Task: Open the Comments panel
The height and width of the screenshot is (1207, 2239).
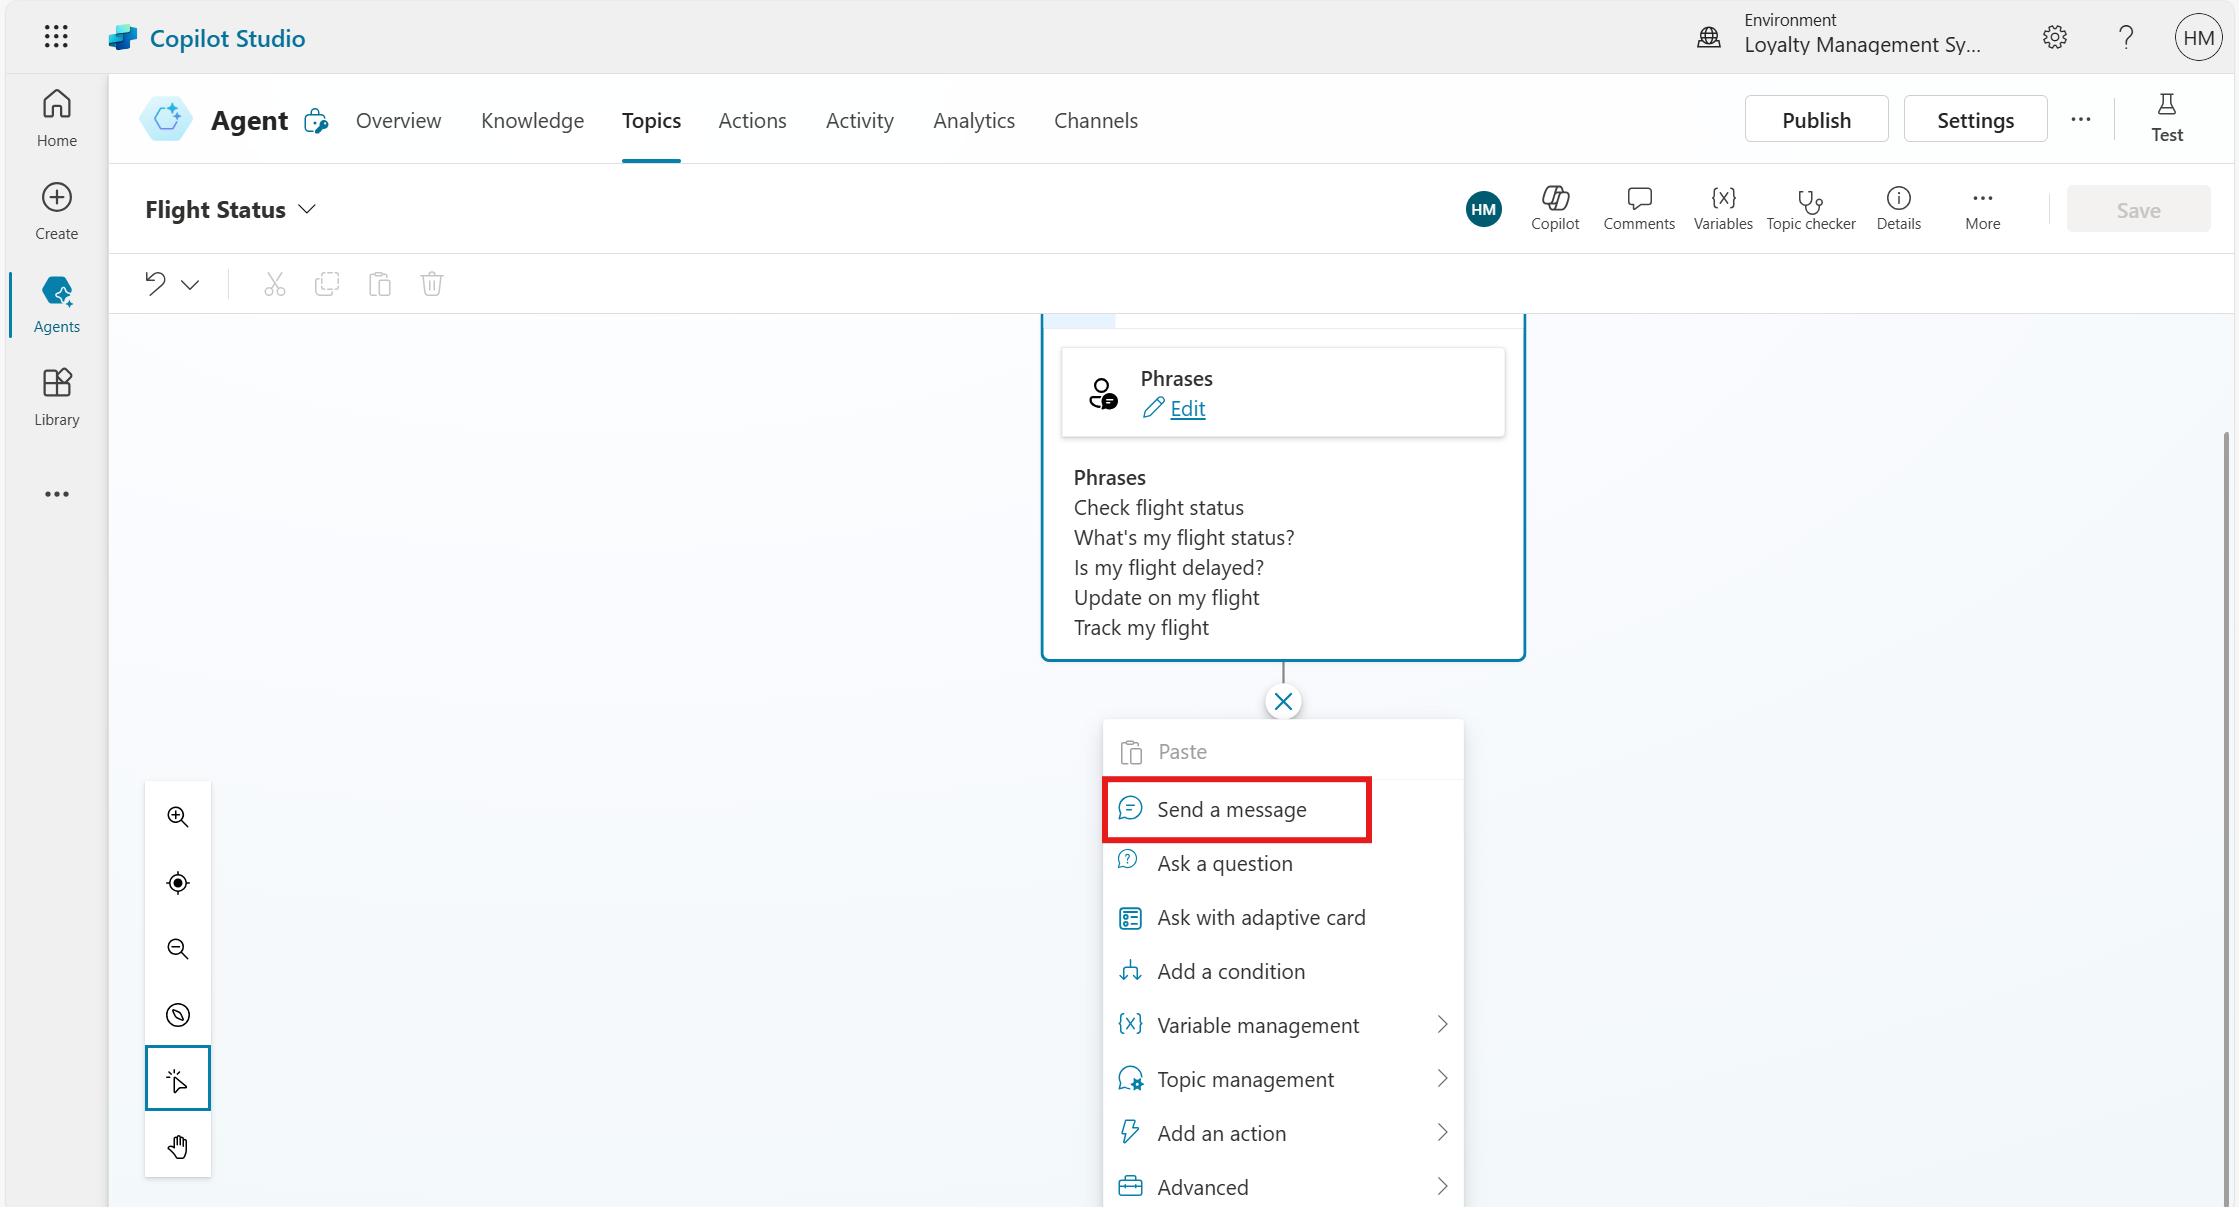Action: 1638,209
